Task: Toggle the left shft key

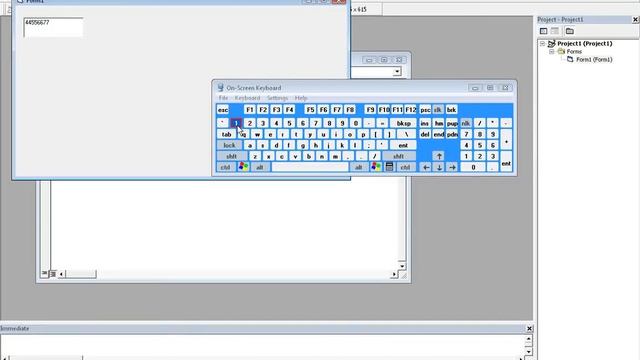Action: pyautogui.click(x=232, y=156)
